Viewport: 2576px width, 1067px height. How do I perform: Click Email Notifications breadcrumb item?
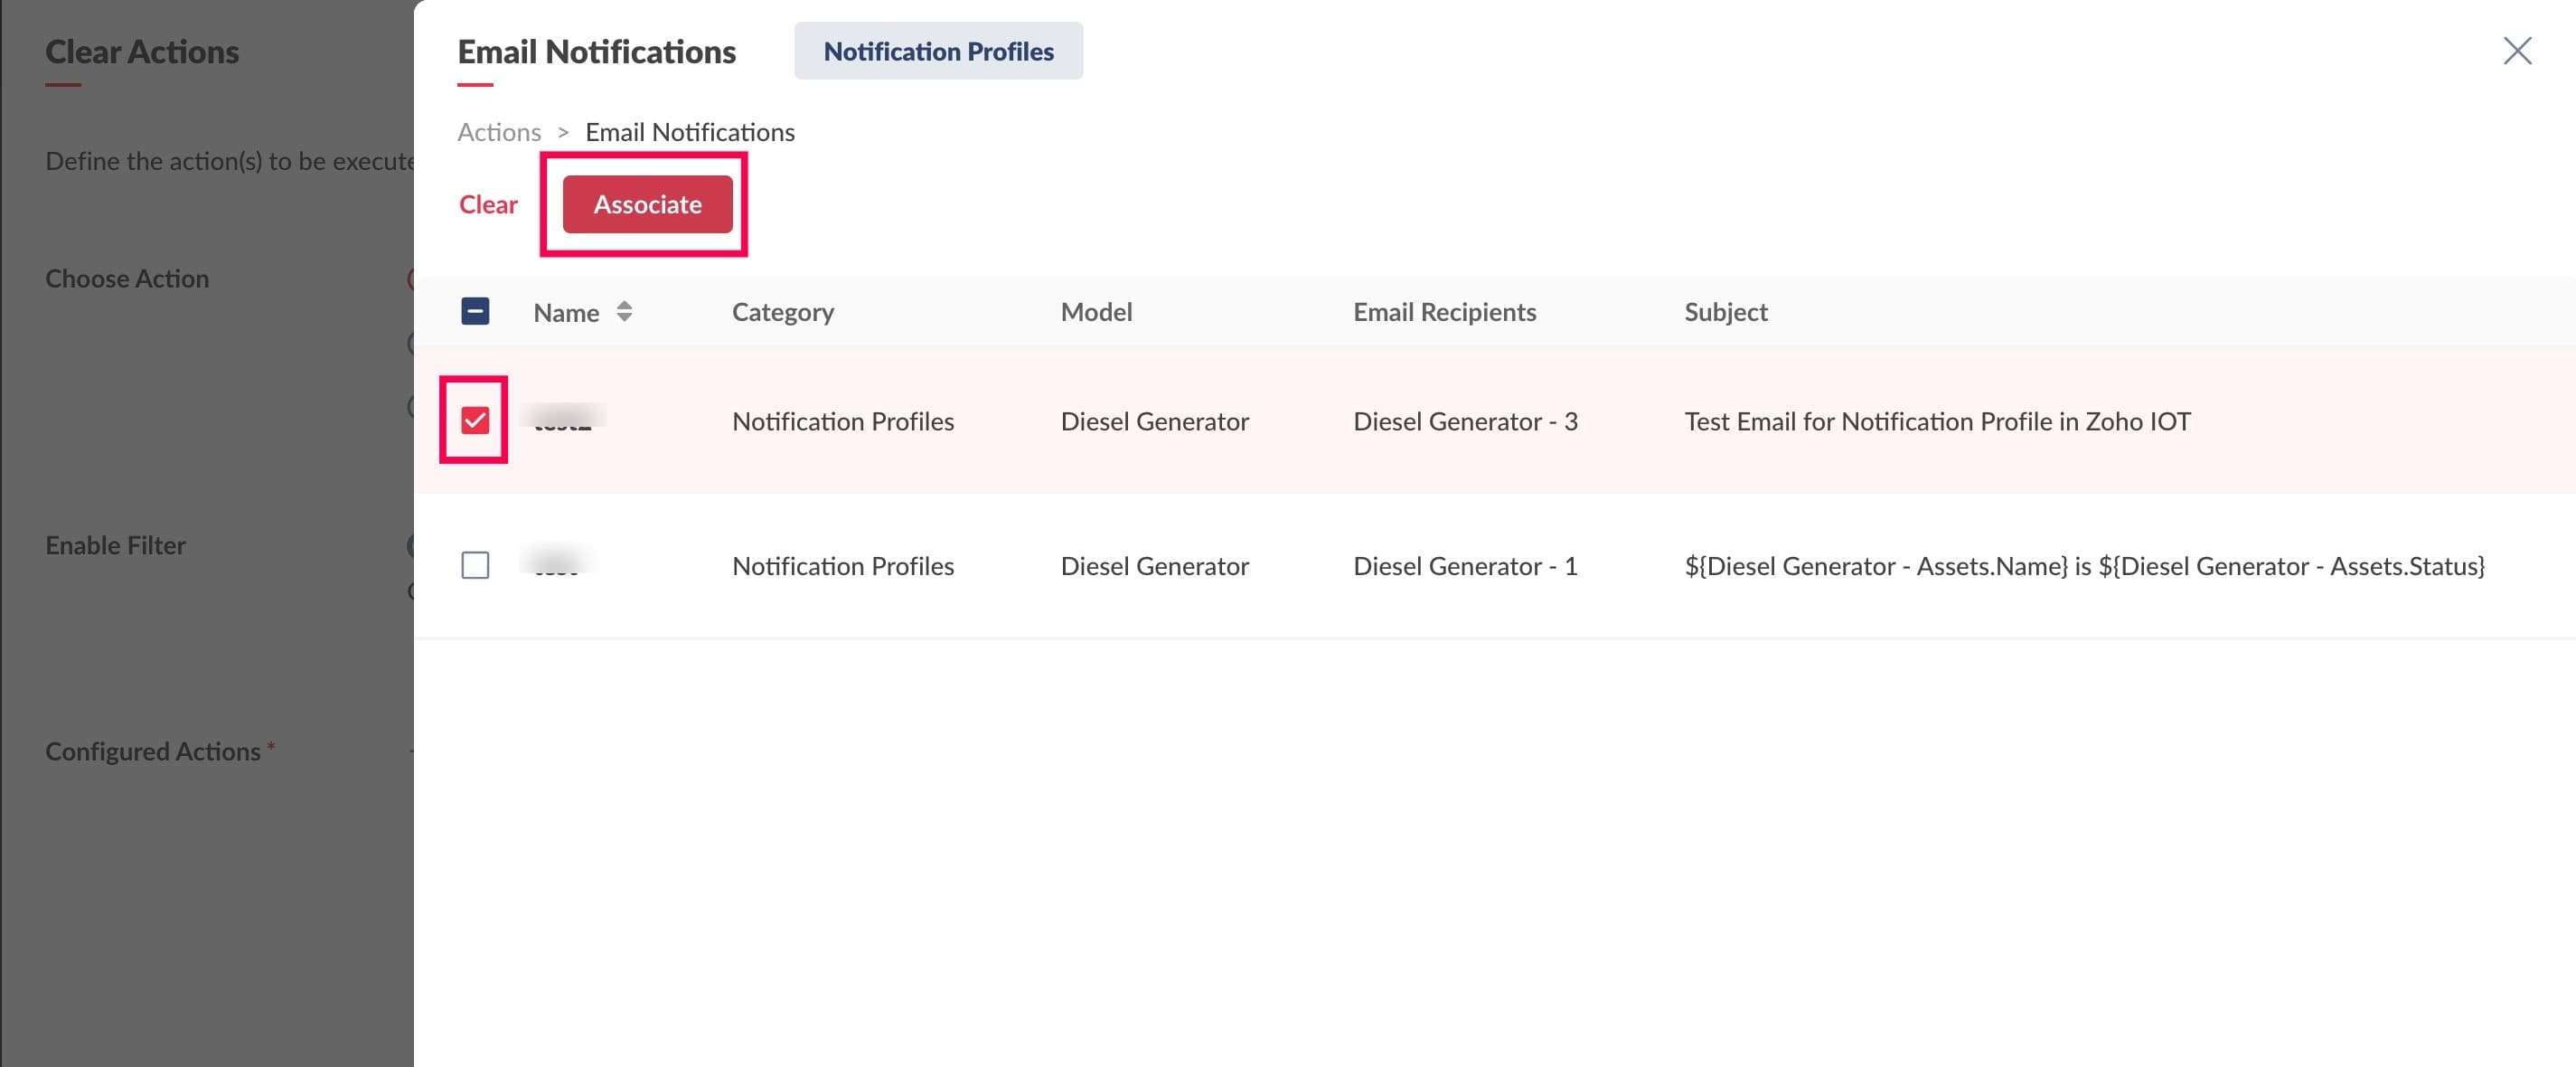tap(689, 132)
